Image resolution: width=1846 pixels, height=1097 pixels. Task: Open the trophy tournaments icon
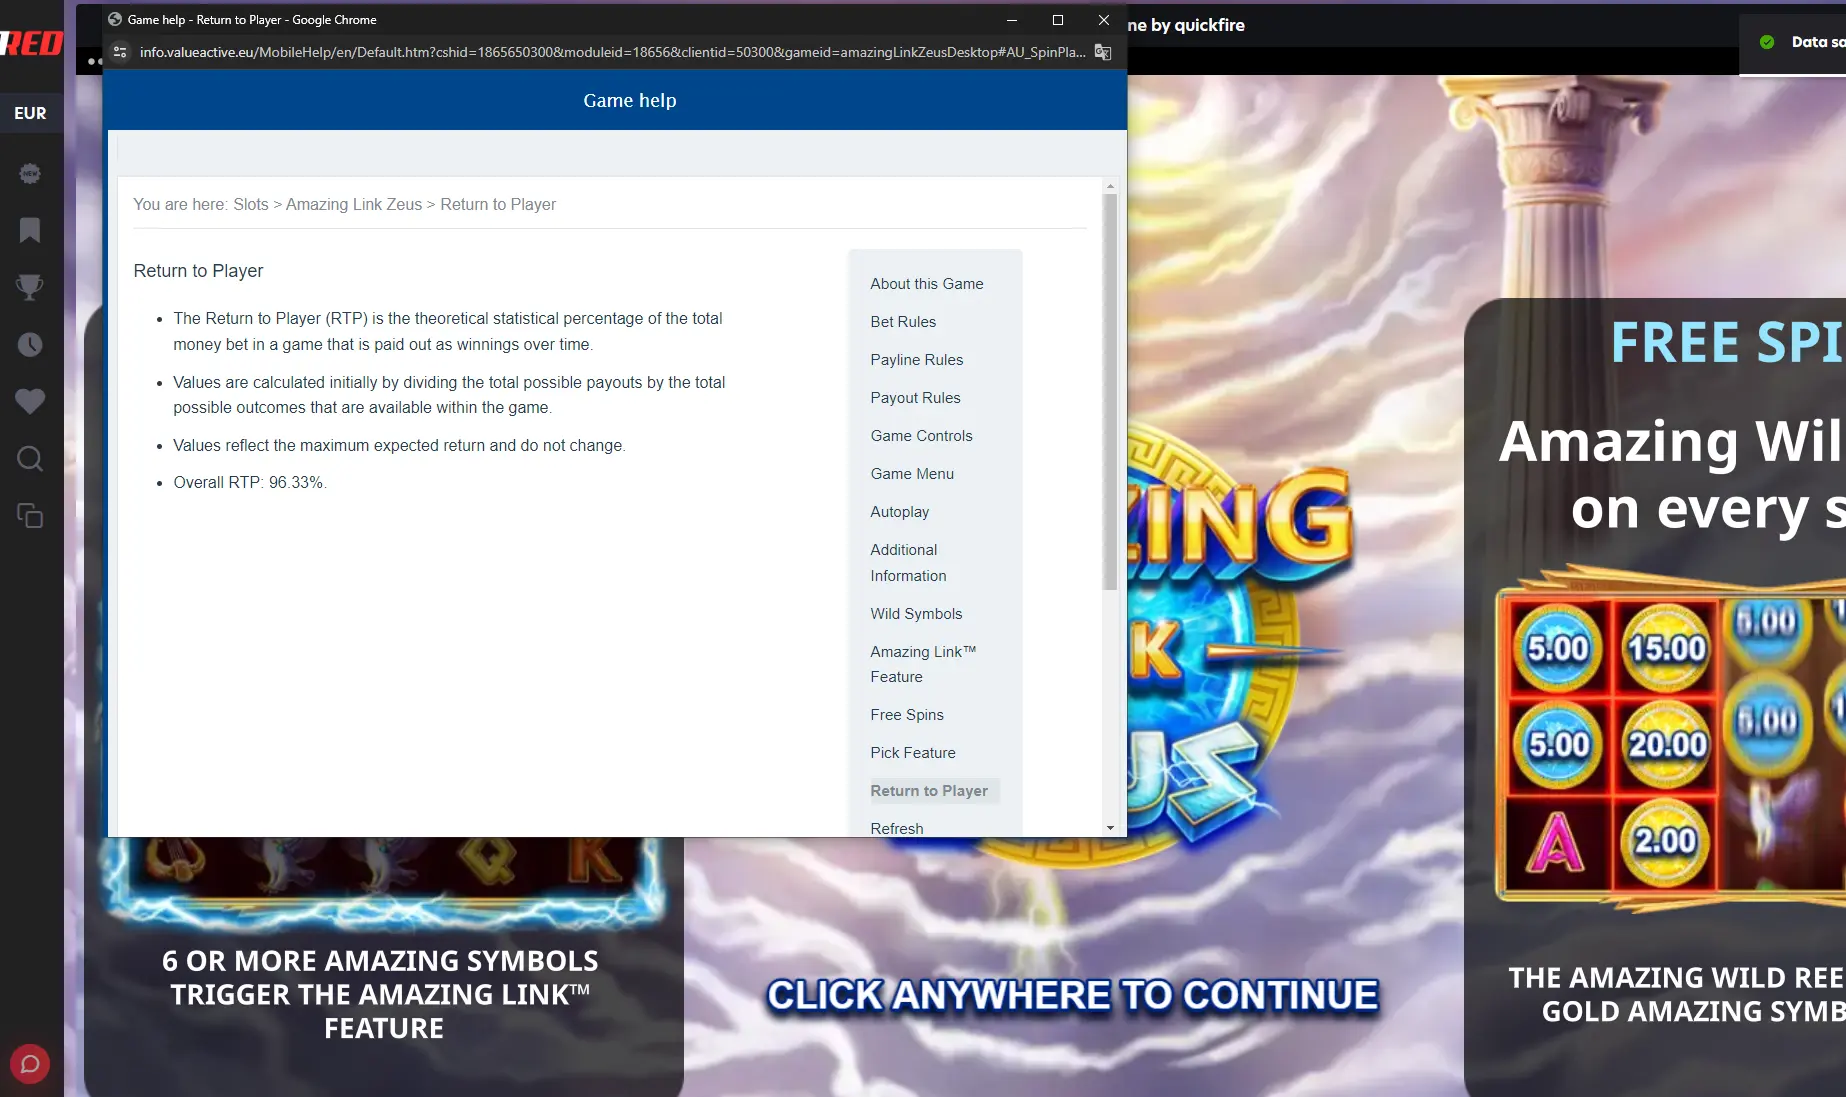pyautogui.click(x=30, y=288)
